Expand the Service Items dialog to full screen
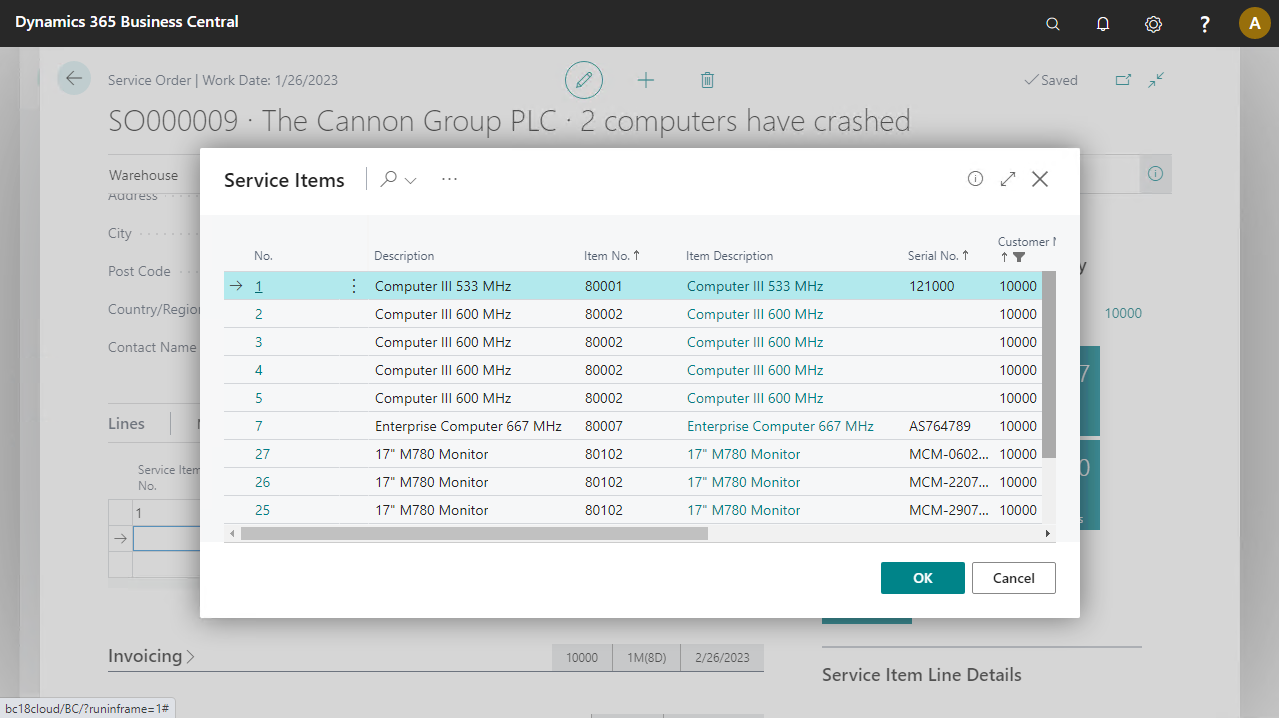Viewport: 1280px width, 720px height. point(1008,179)
